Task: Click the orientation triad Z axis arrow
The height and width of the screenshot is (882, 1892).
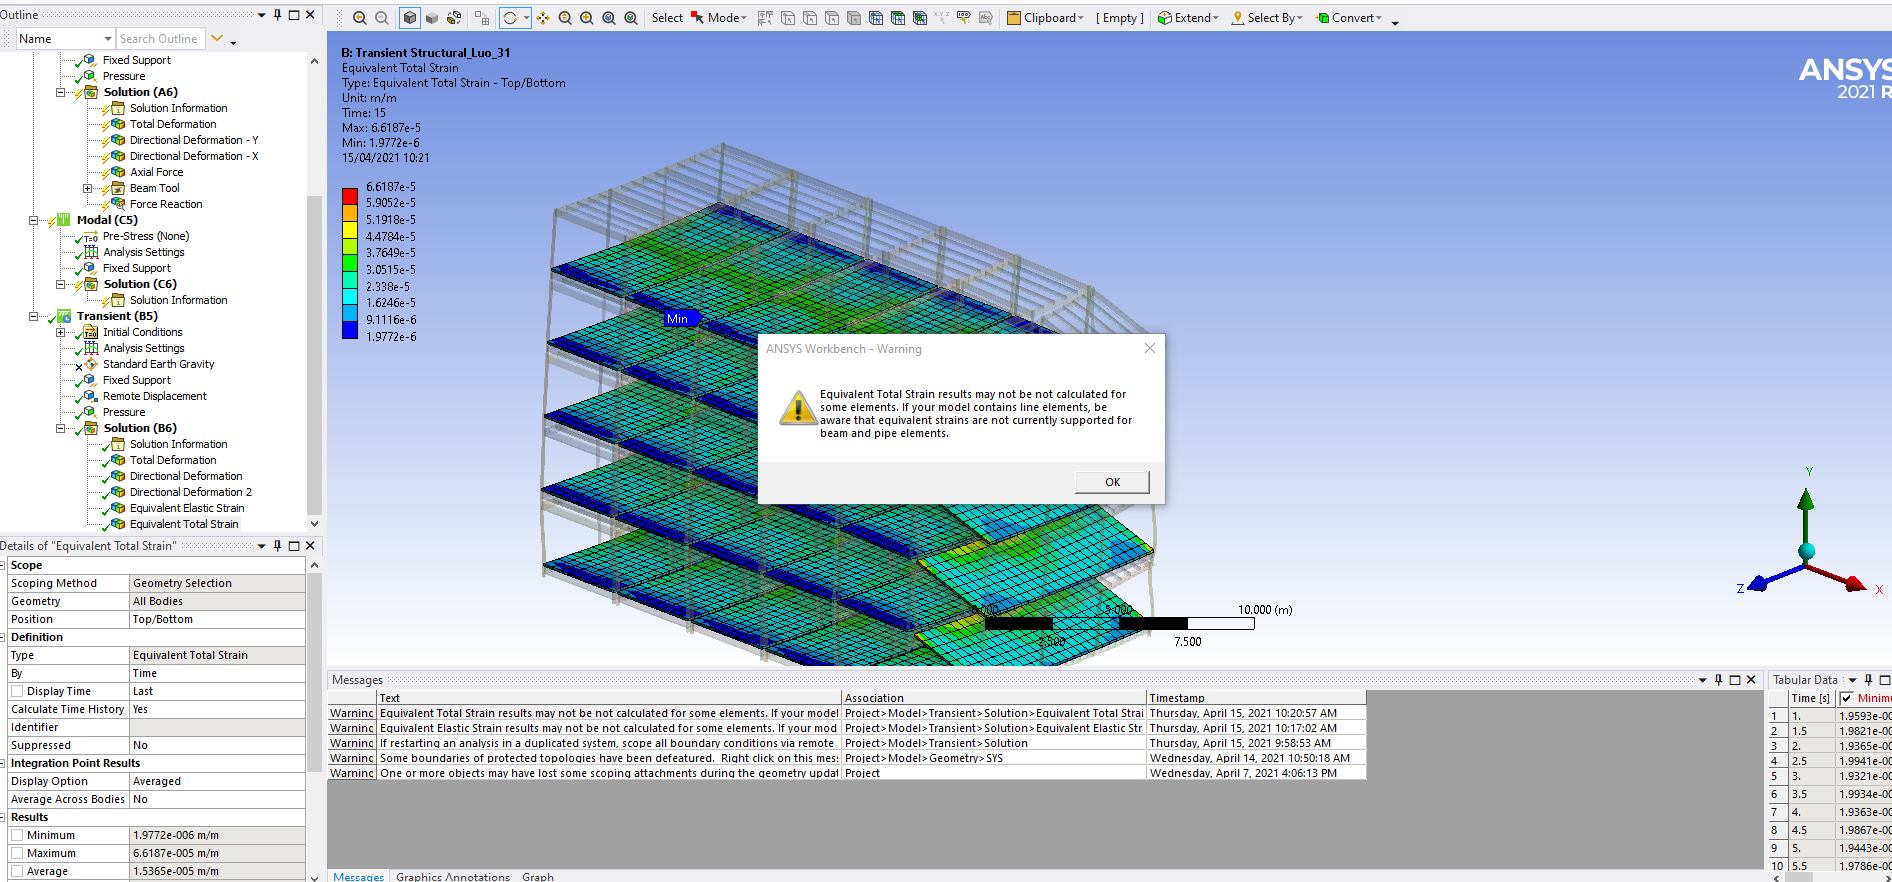Action: coord(1759,584)
